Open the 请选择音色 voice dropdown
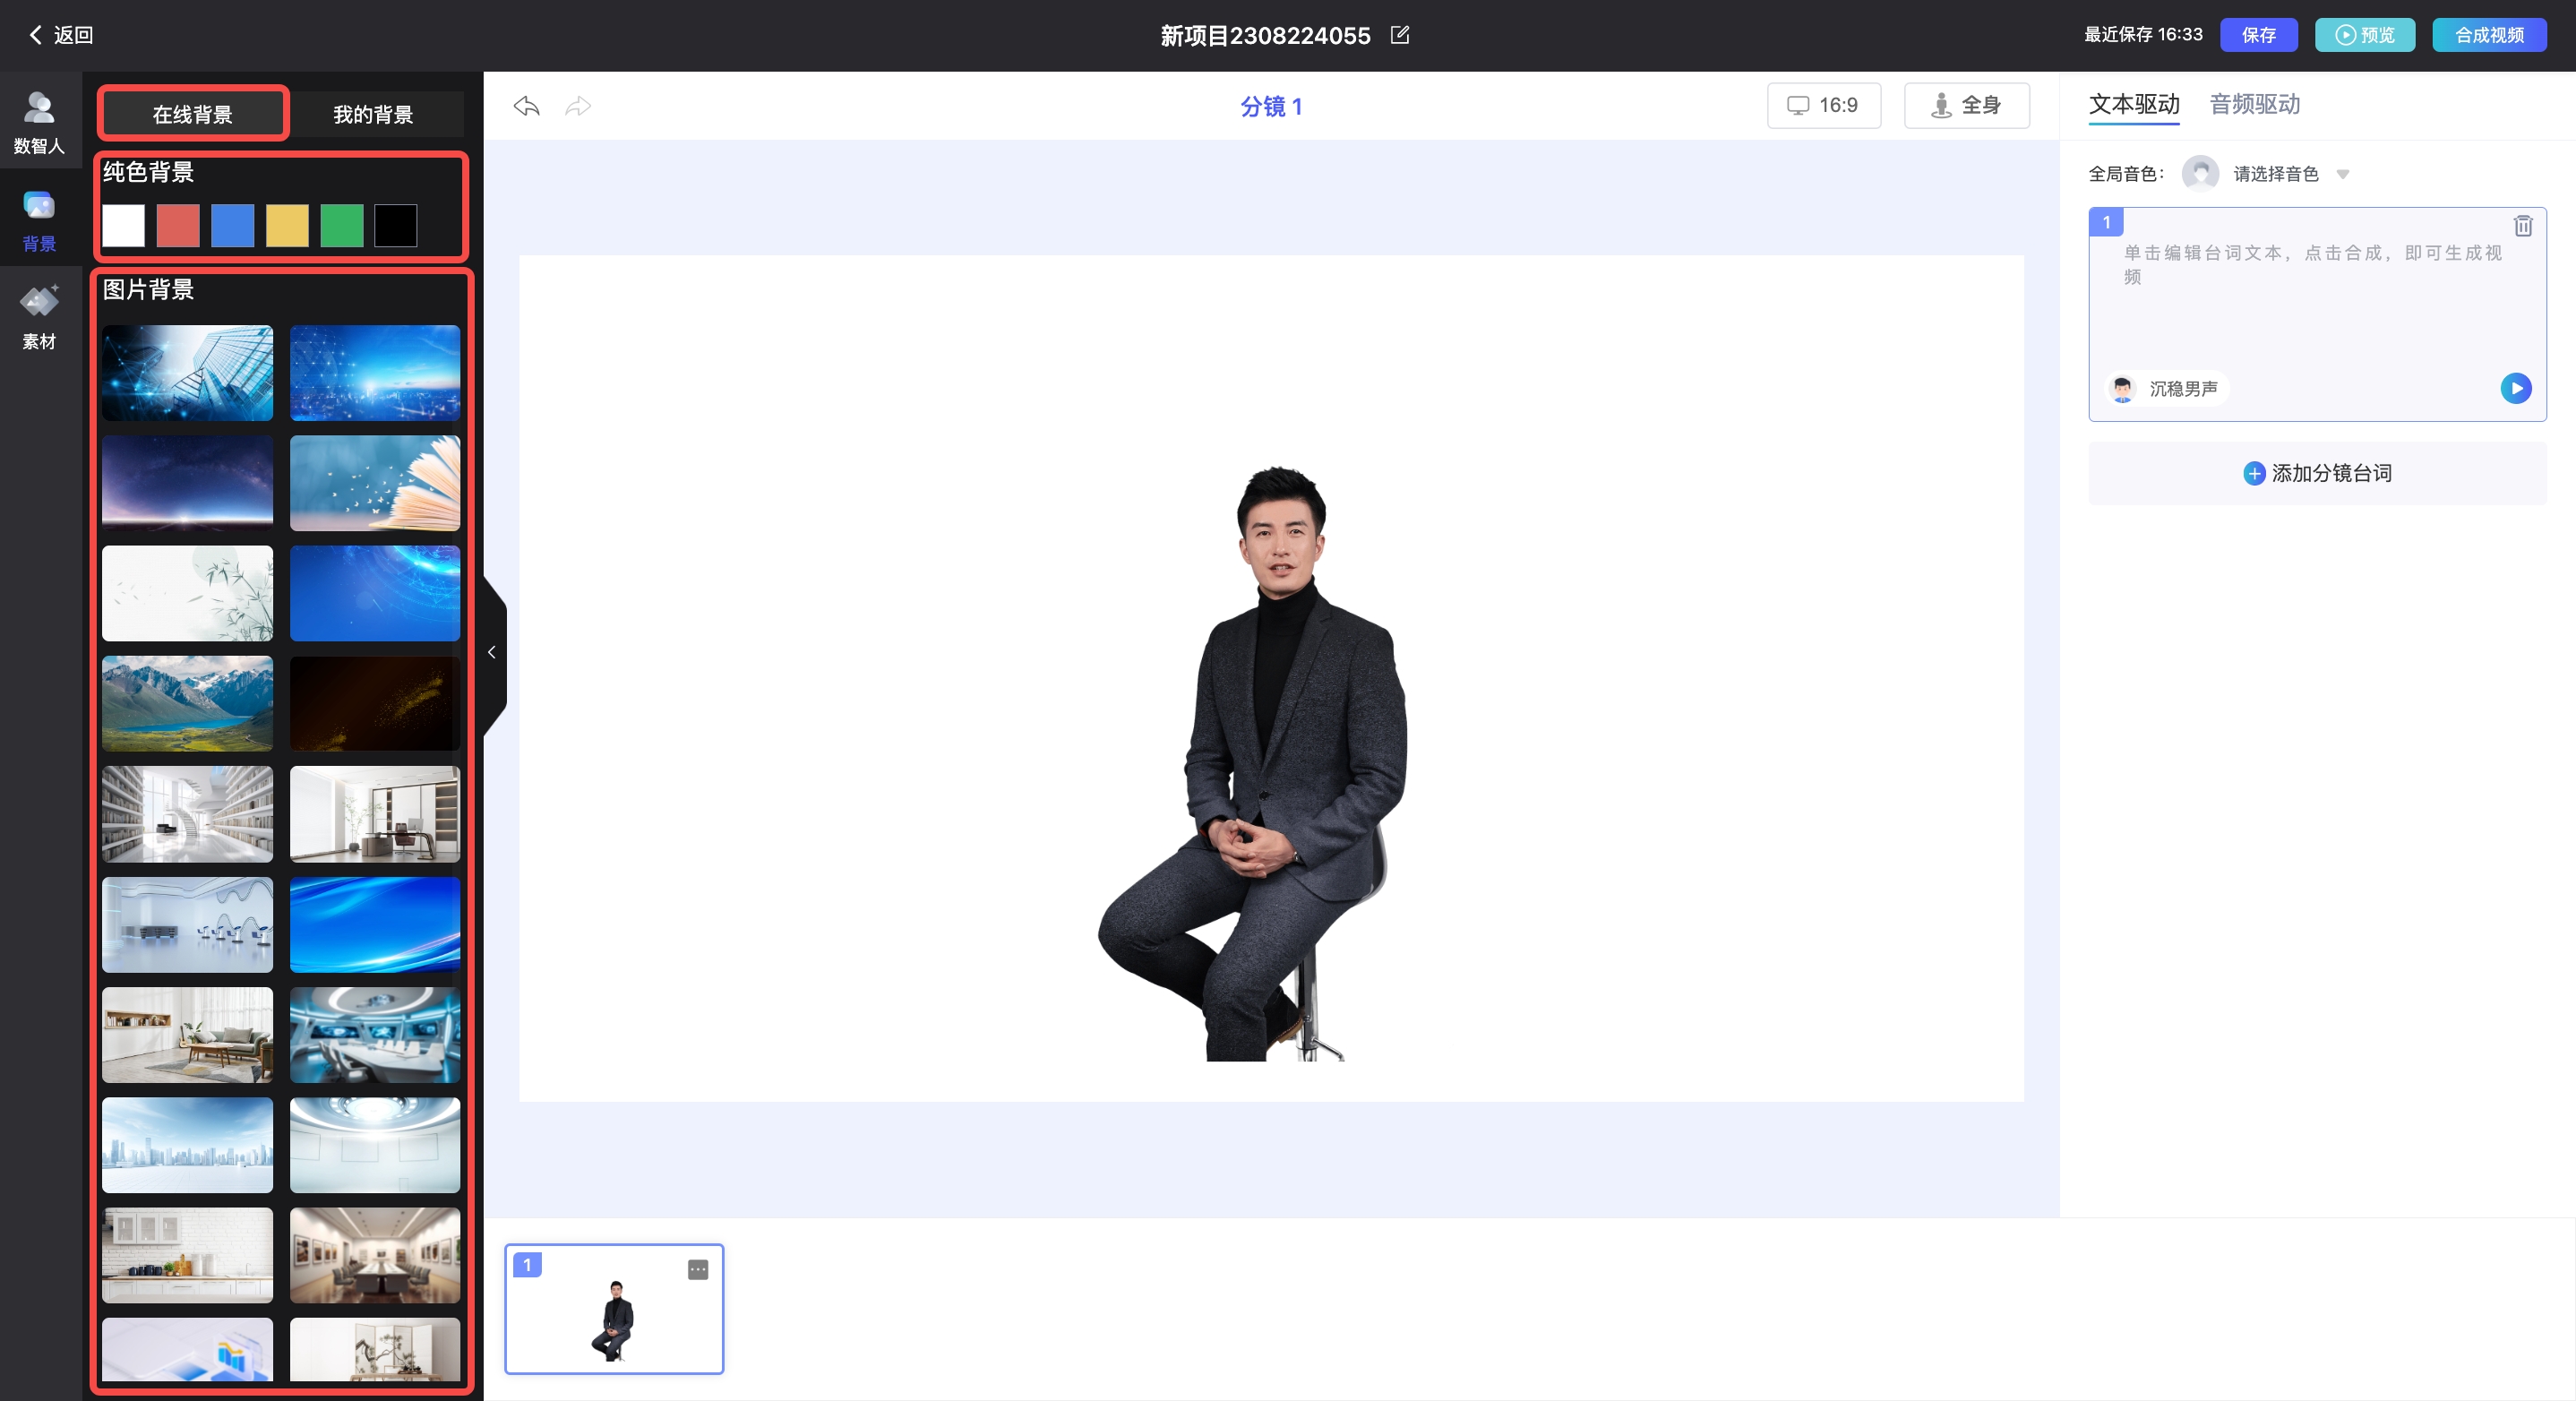2576x1401 pixels. coord(2290,174)
